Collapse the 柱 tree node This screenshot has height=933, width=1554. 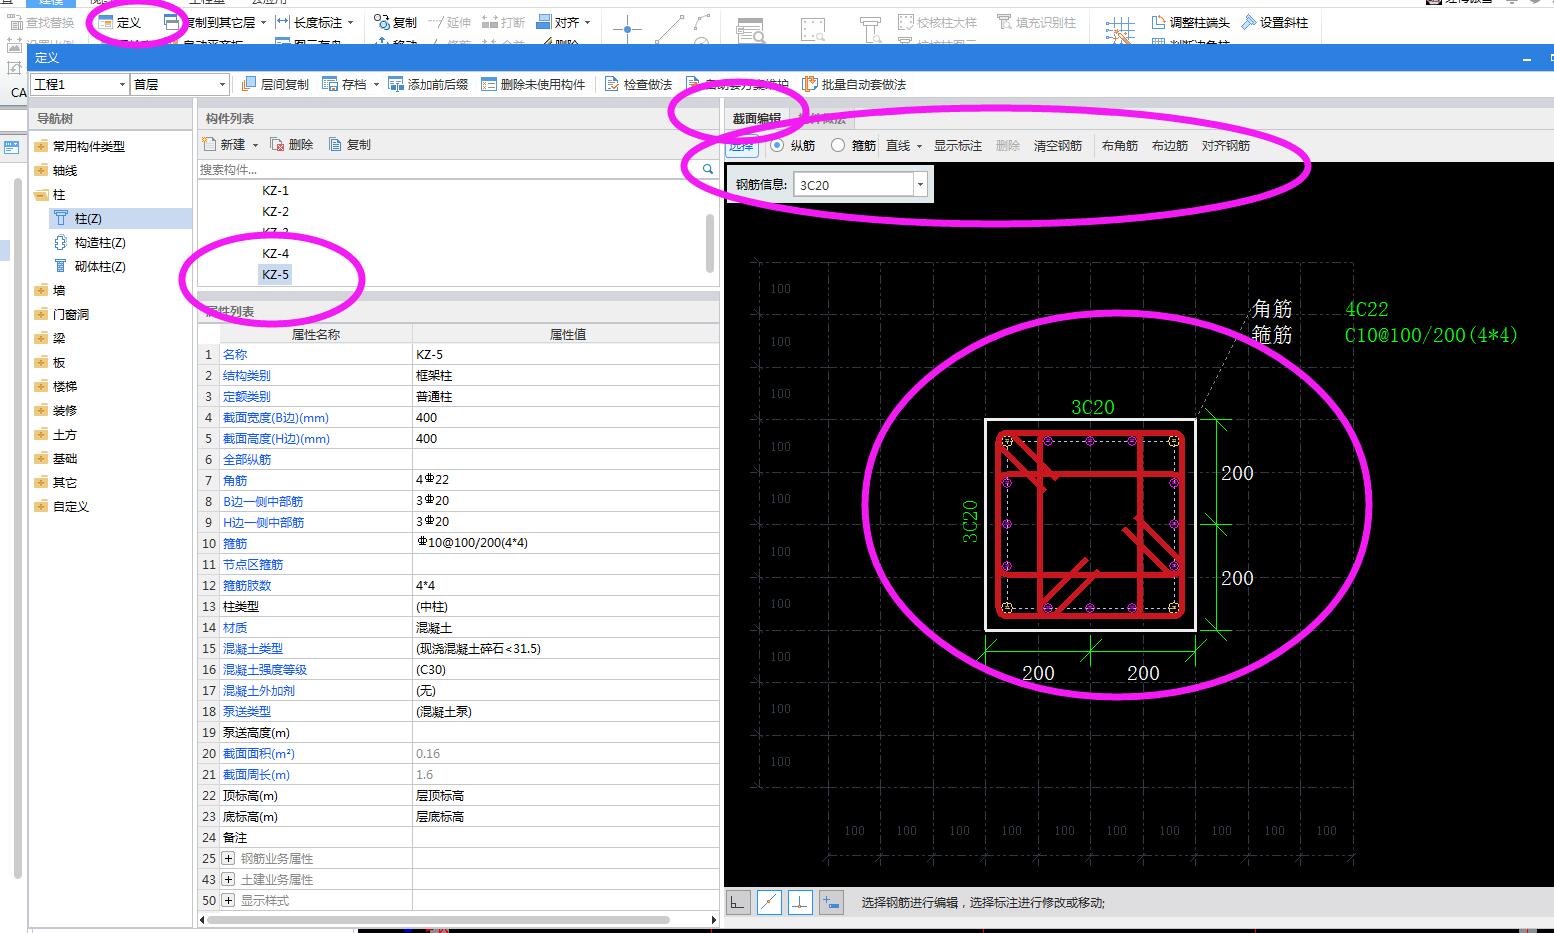tap(41, 195)
